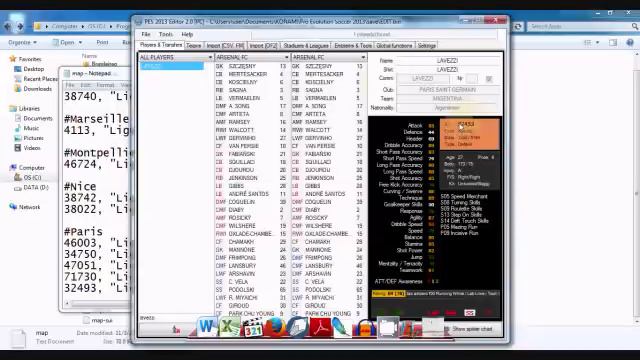This screenshot has height=360, width=640.
Task: Open Microsoft Excel from the dock
Action: 229,327
